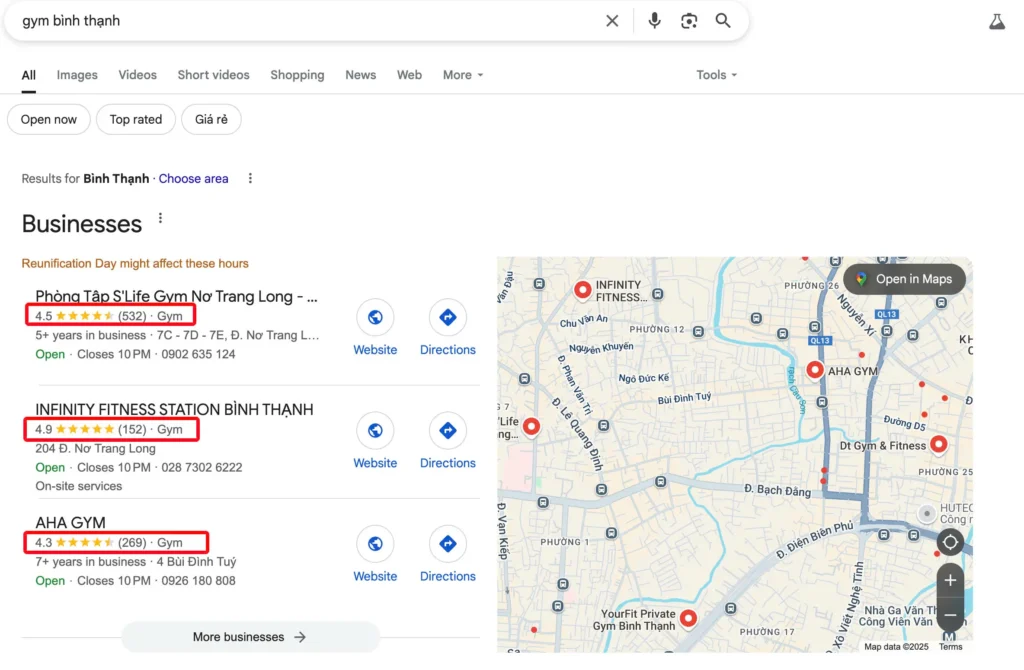The height and width of the screenshot is (670, 1024).
Task: Start voice search with microphone icon
Action: 654,21
